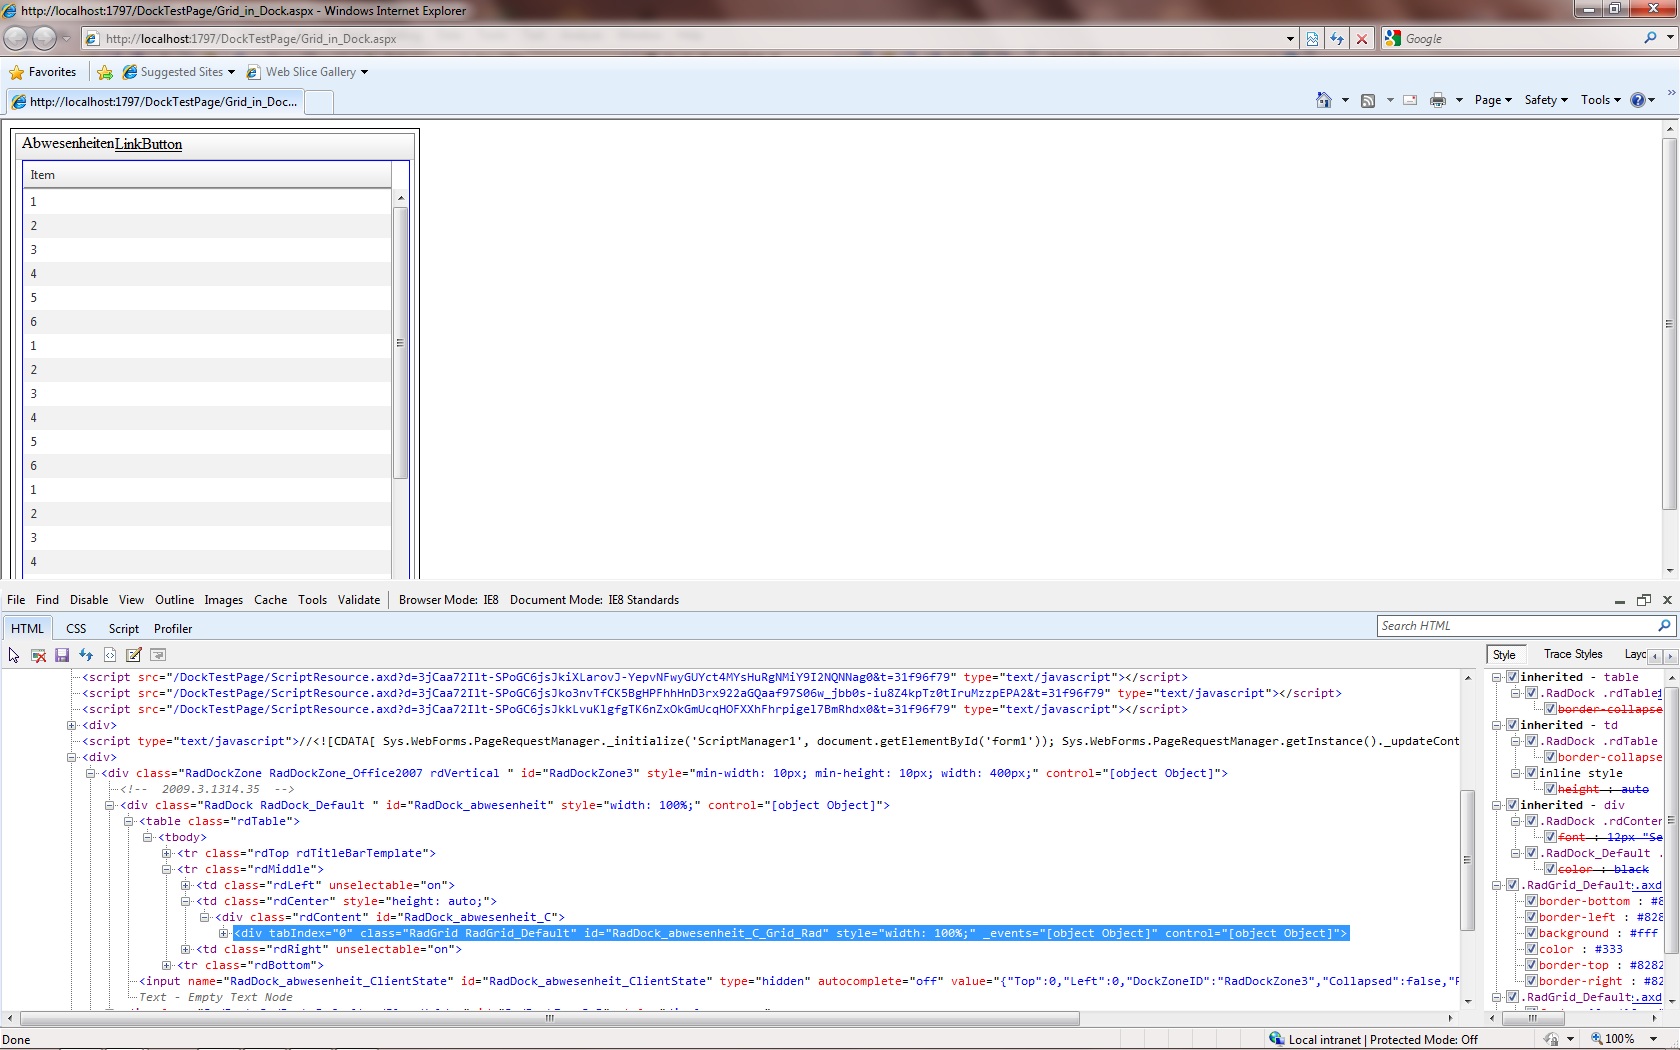The height and width of the screenshot is (1050, 1680).
Task: Click Browser Mode: IE8 button
Action: (449, 600)
